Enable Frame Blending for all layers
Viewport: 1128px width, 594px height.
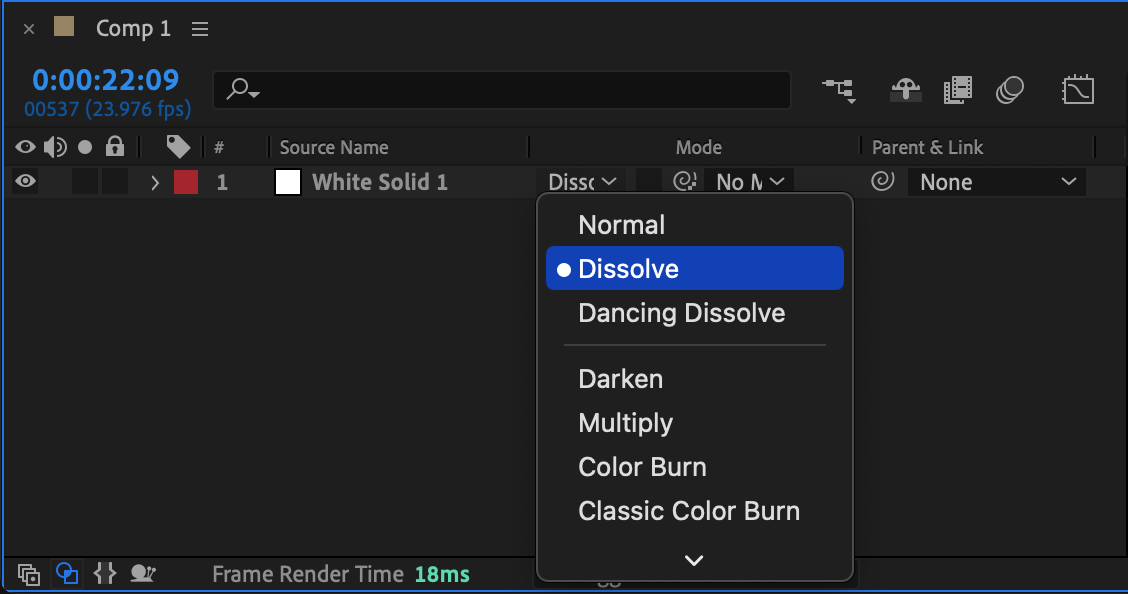click(957, 91)
